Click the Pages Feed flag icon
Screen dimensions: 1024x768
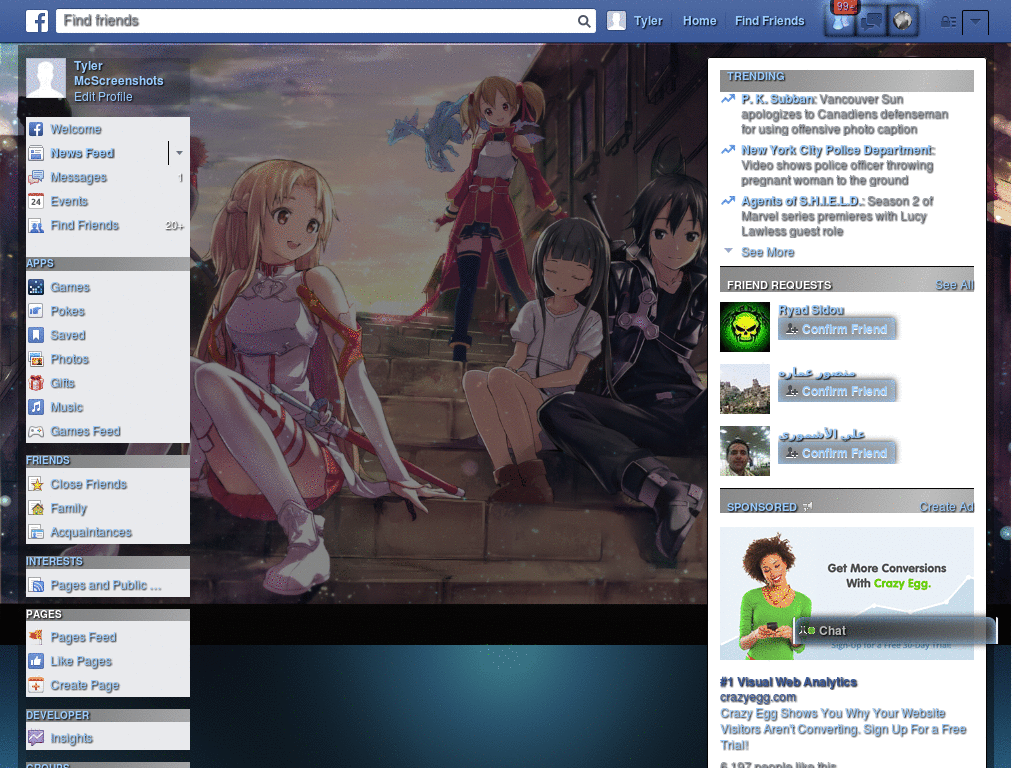[x=37, y=637]
